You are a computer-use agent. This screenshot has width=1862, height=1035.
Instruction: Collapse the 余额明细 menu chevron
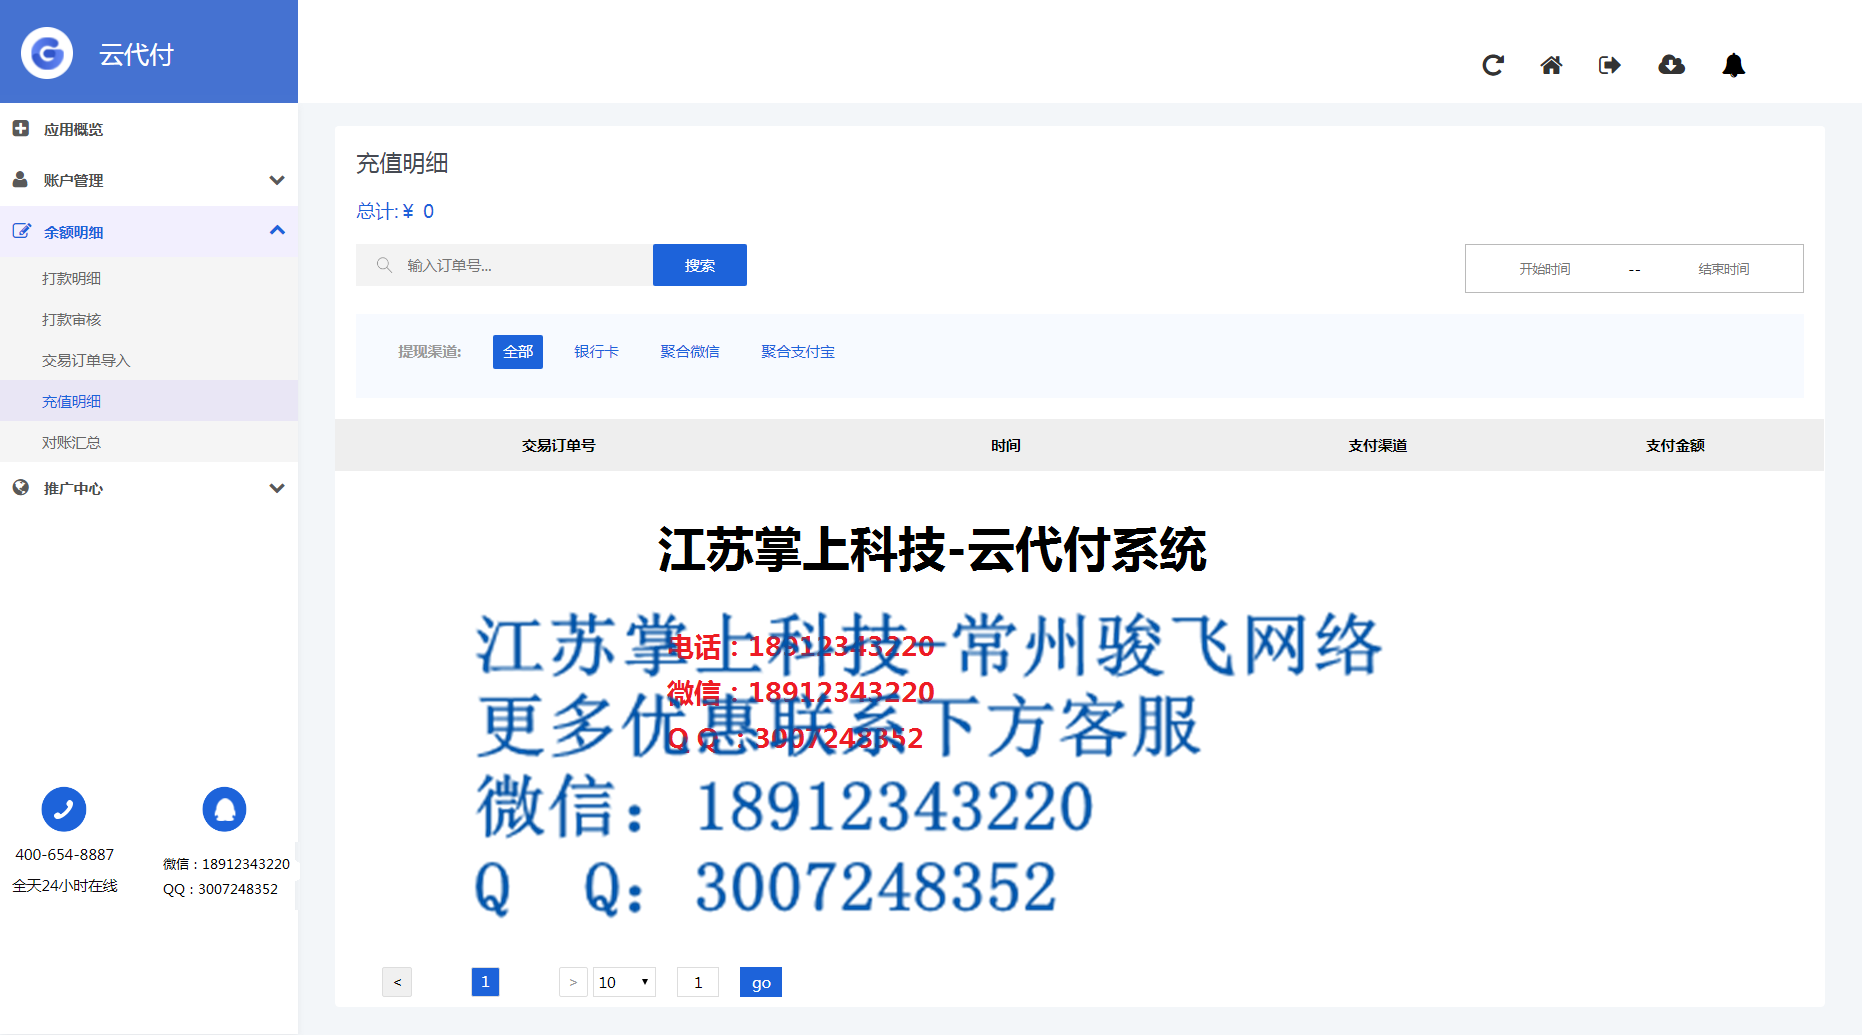pos(277,231)
